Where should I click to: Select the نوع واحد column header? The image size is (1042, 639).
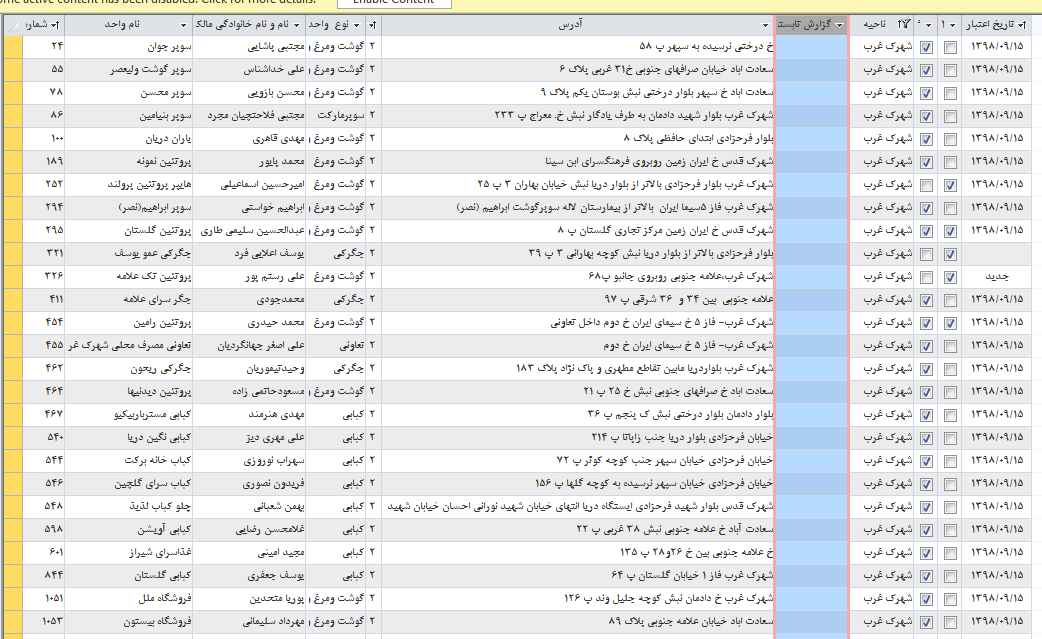pyautogui.click(x=336, y=25)
